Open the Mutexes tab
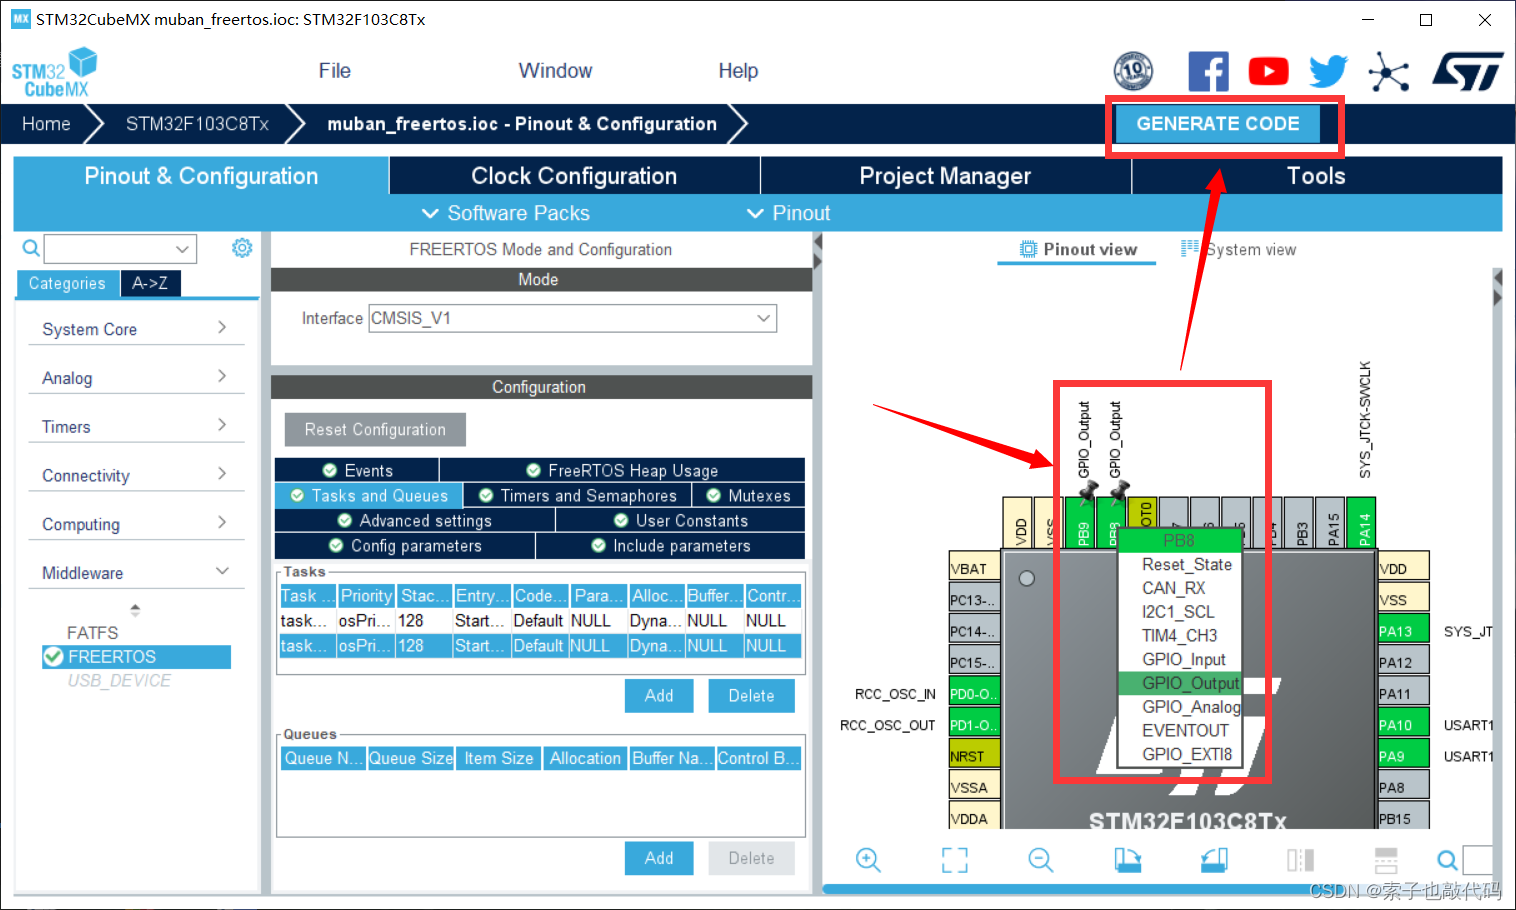1516x910 pixels. [748, 495]
